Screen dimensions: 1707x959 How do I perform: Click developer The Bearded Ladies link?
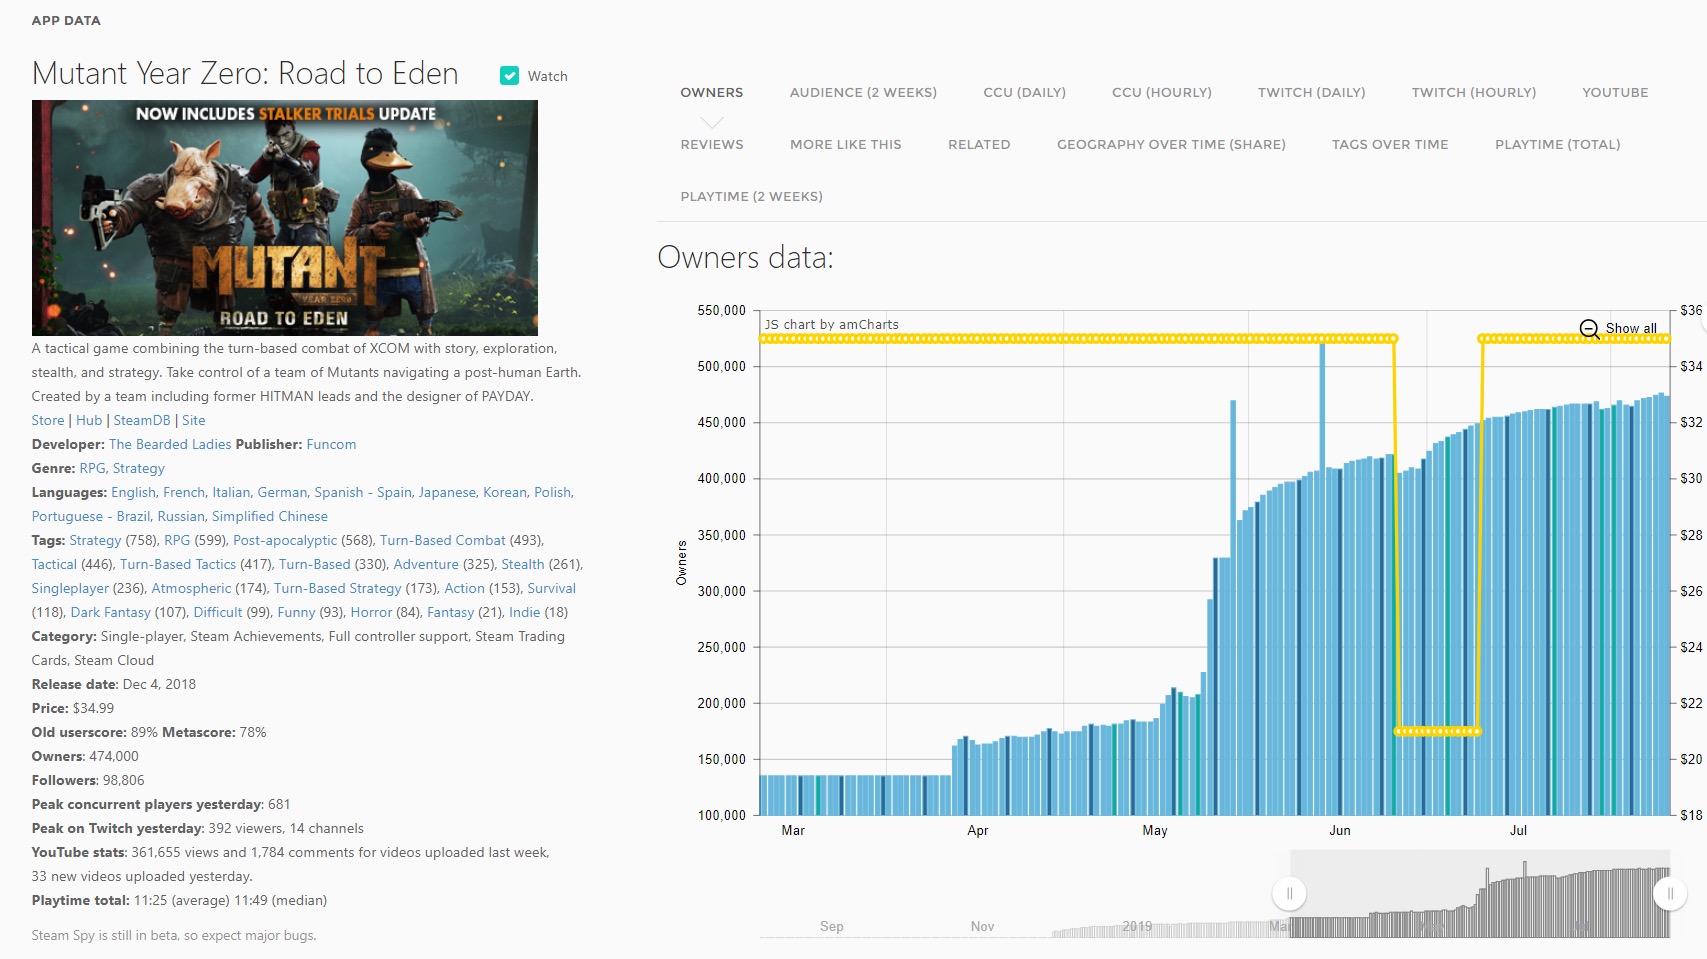[x=170, y=444]
